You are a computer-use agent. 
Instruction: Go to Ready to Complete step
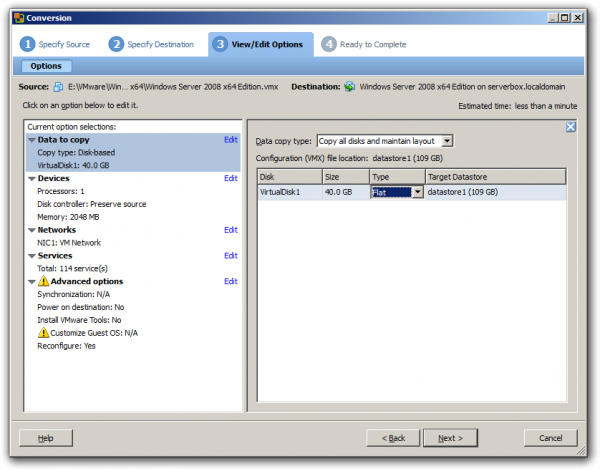373,44
